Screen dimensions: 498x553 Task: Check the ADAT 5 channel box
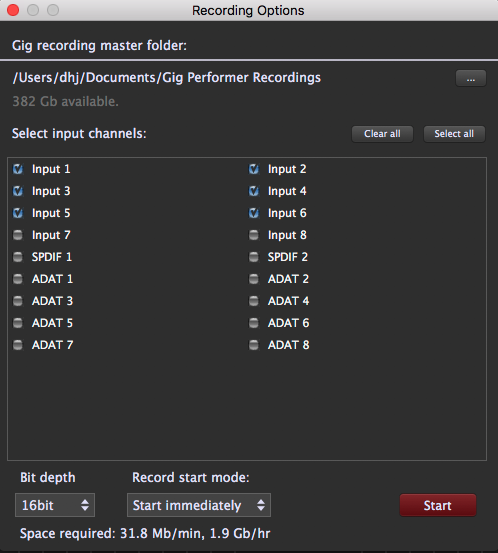coord(18,323)
